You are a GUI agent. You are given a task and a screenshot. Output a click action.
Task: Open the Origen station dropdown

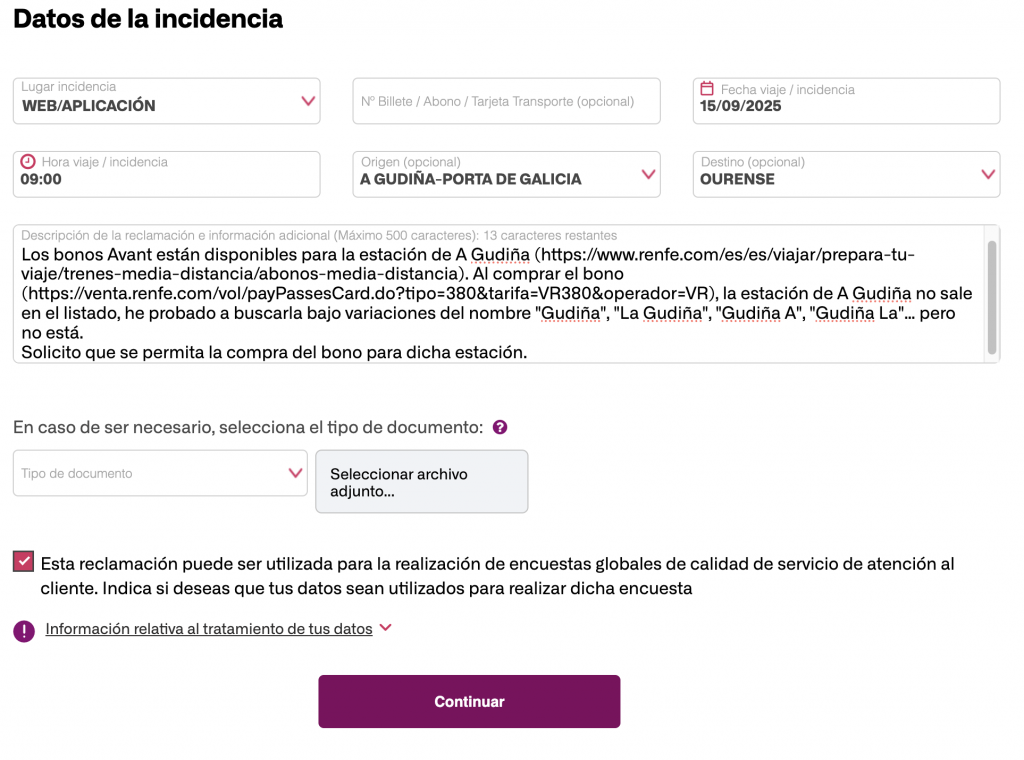click(x=648, y=174)
